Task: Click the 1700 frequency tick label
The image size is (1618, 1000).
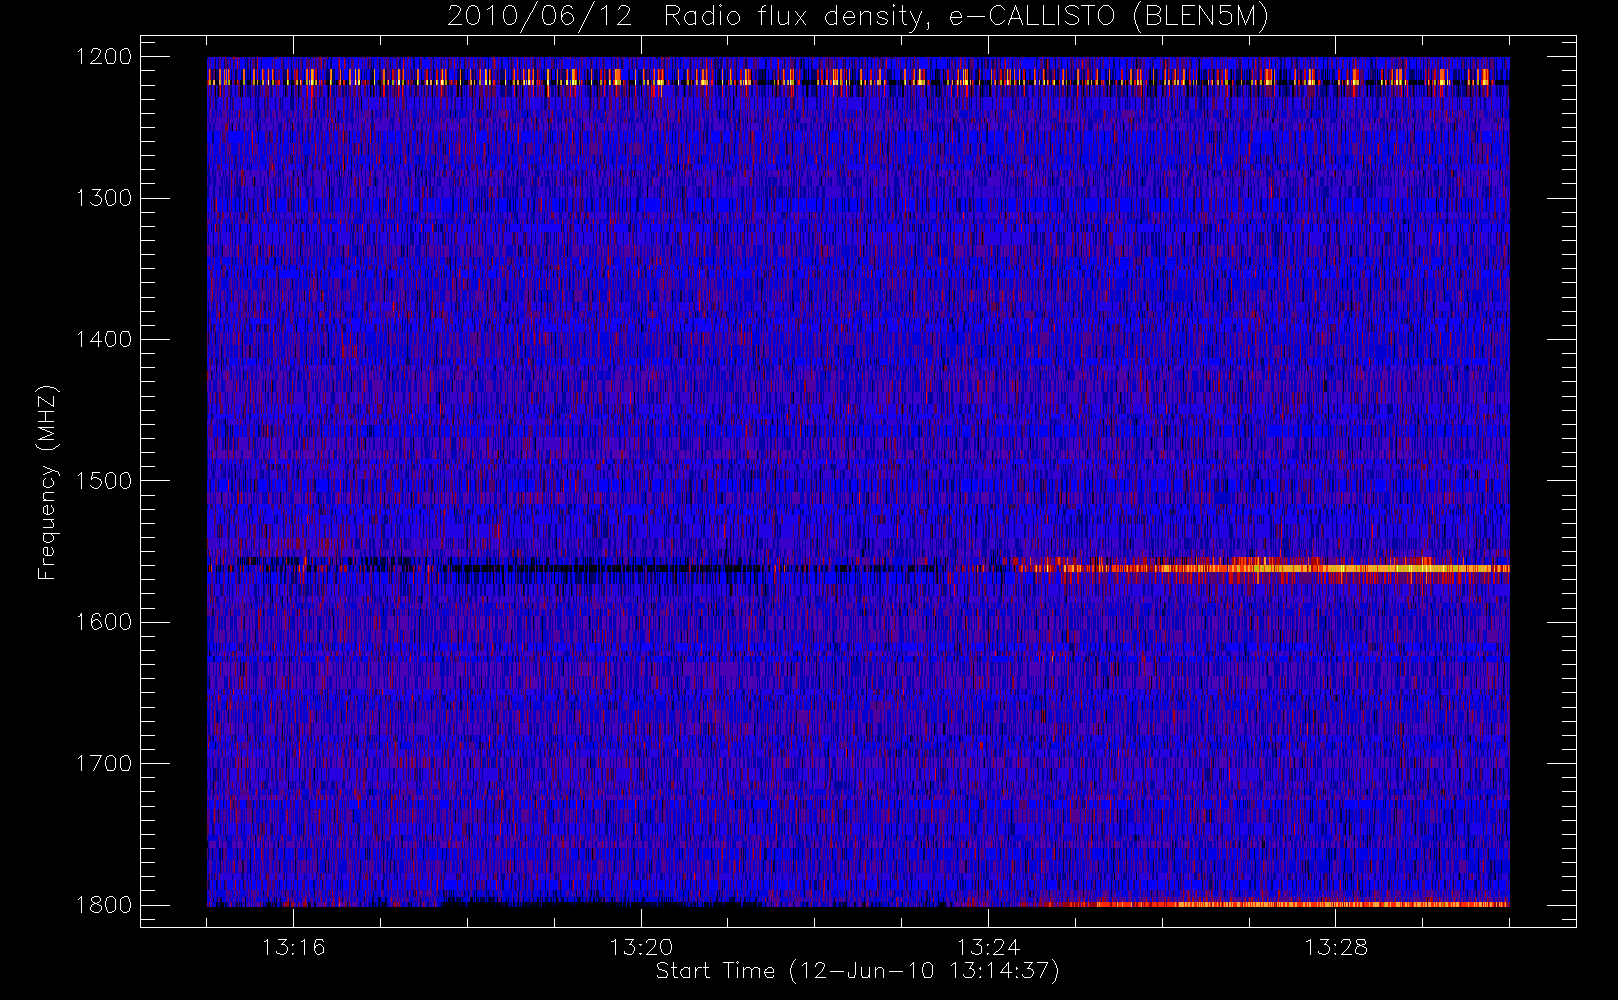Action: pyautogui.click(x=104, y=764)
